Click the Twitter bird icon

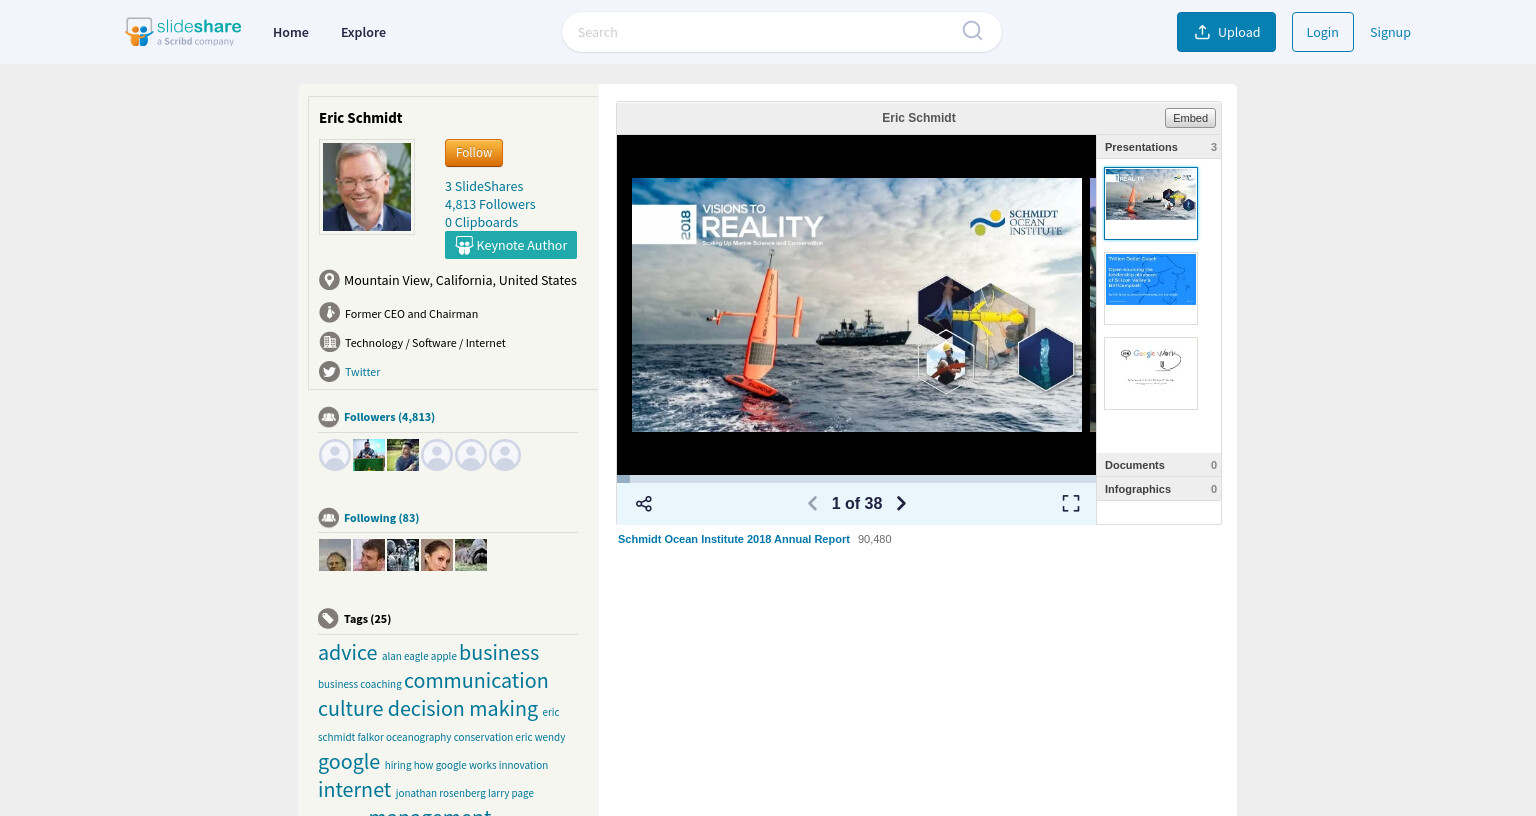tap(329, 371)
